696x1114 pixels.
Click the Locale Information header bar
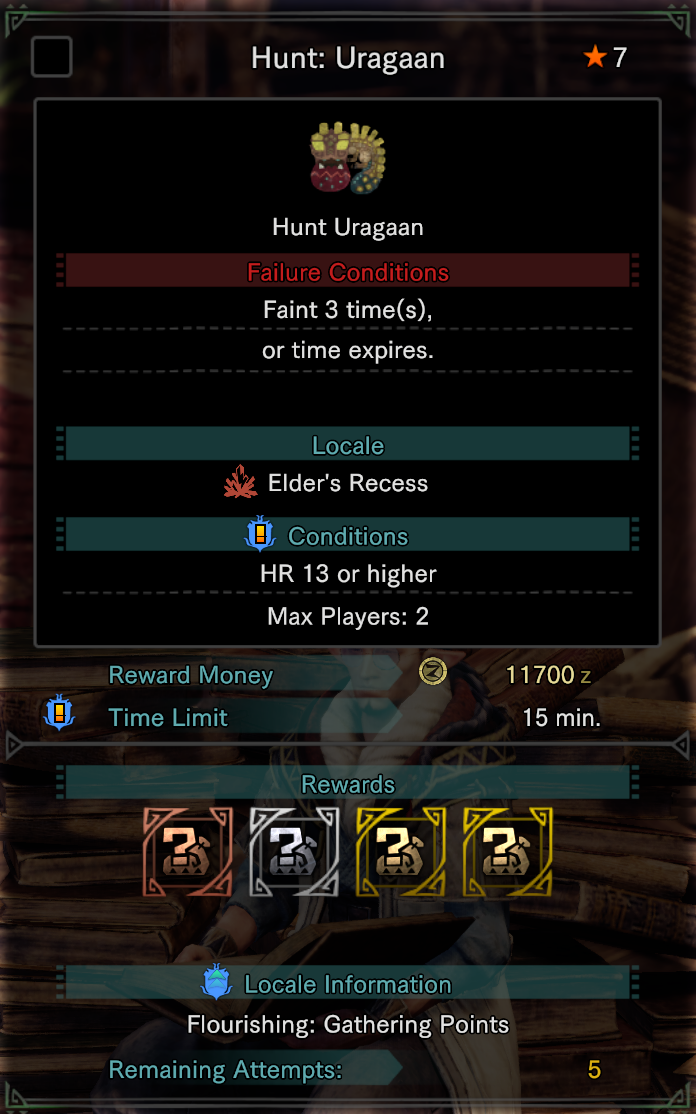pyautogui.click(x=348, y=983)
